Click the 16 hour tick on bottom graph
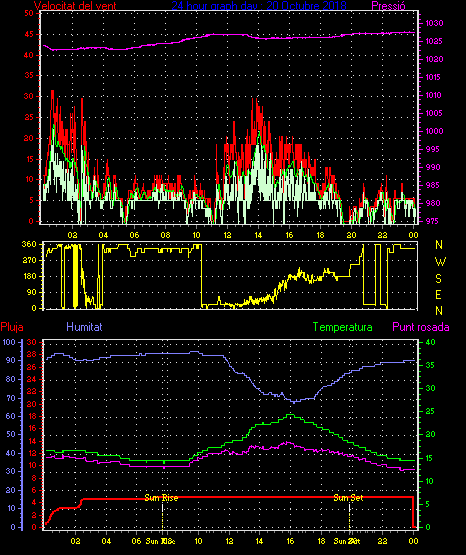Screen dimensions: 466x555 pyautogui.click(x=290, y=541)
